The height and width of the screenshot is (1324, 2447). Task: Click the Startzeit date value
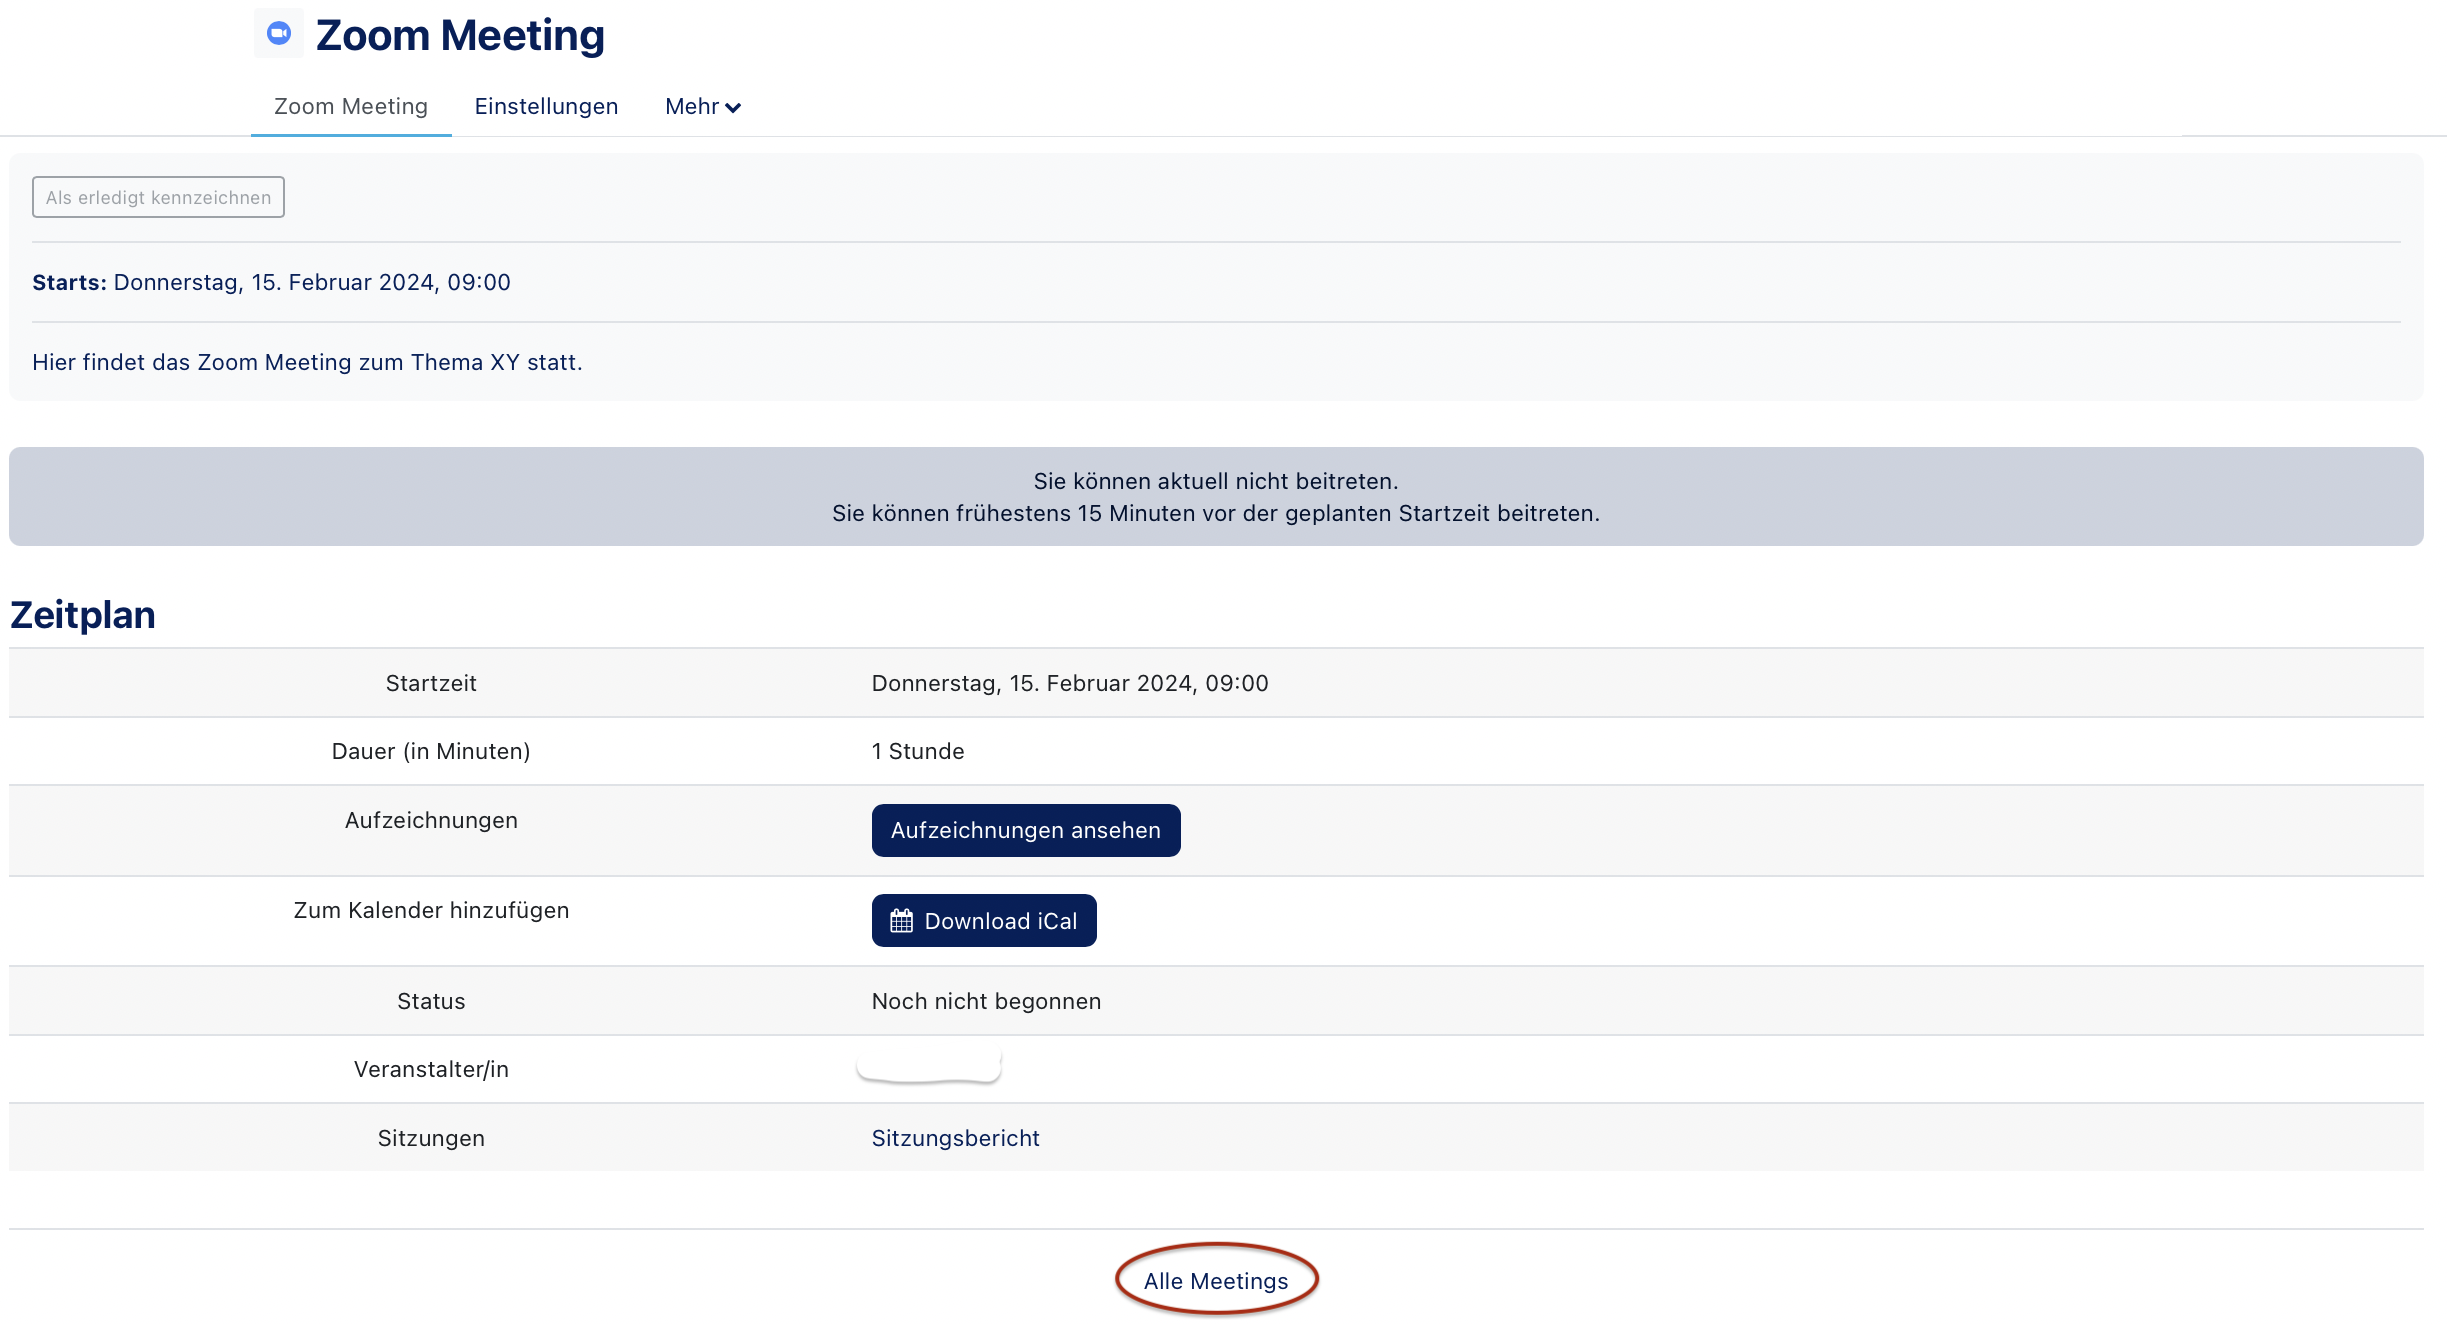pyautogui.click(x=1069, y=683)
